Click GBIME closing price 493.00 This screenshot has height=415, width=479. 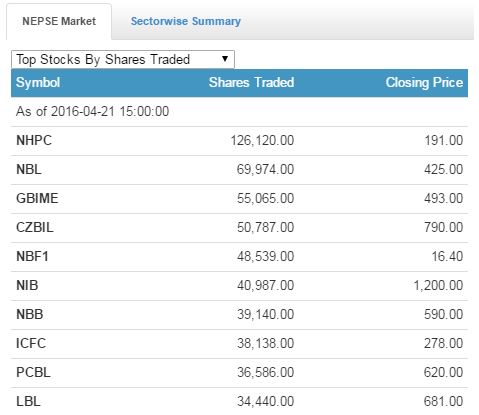(444, 198)
